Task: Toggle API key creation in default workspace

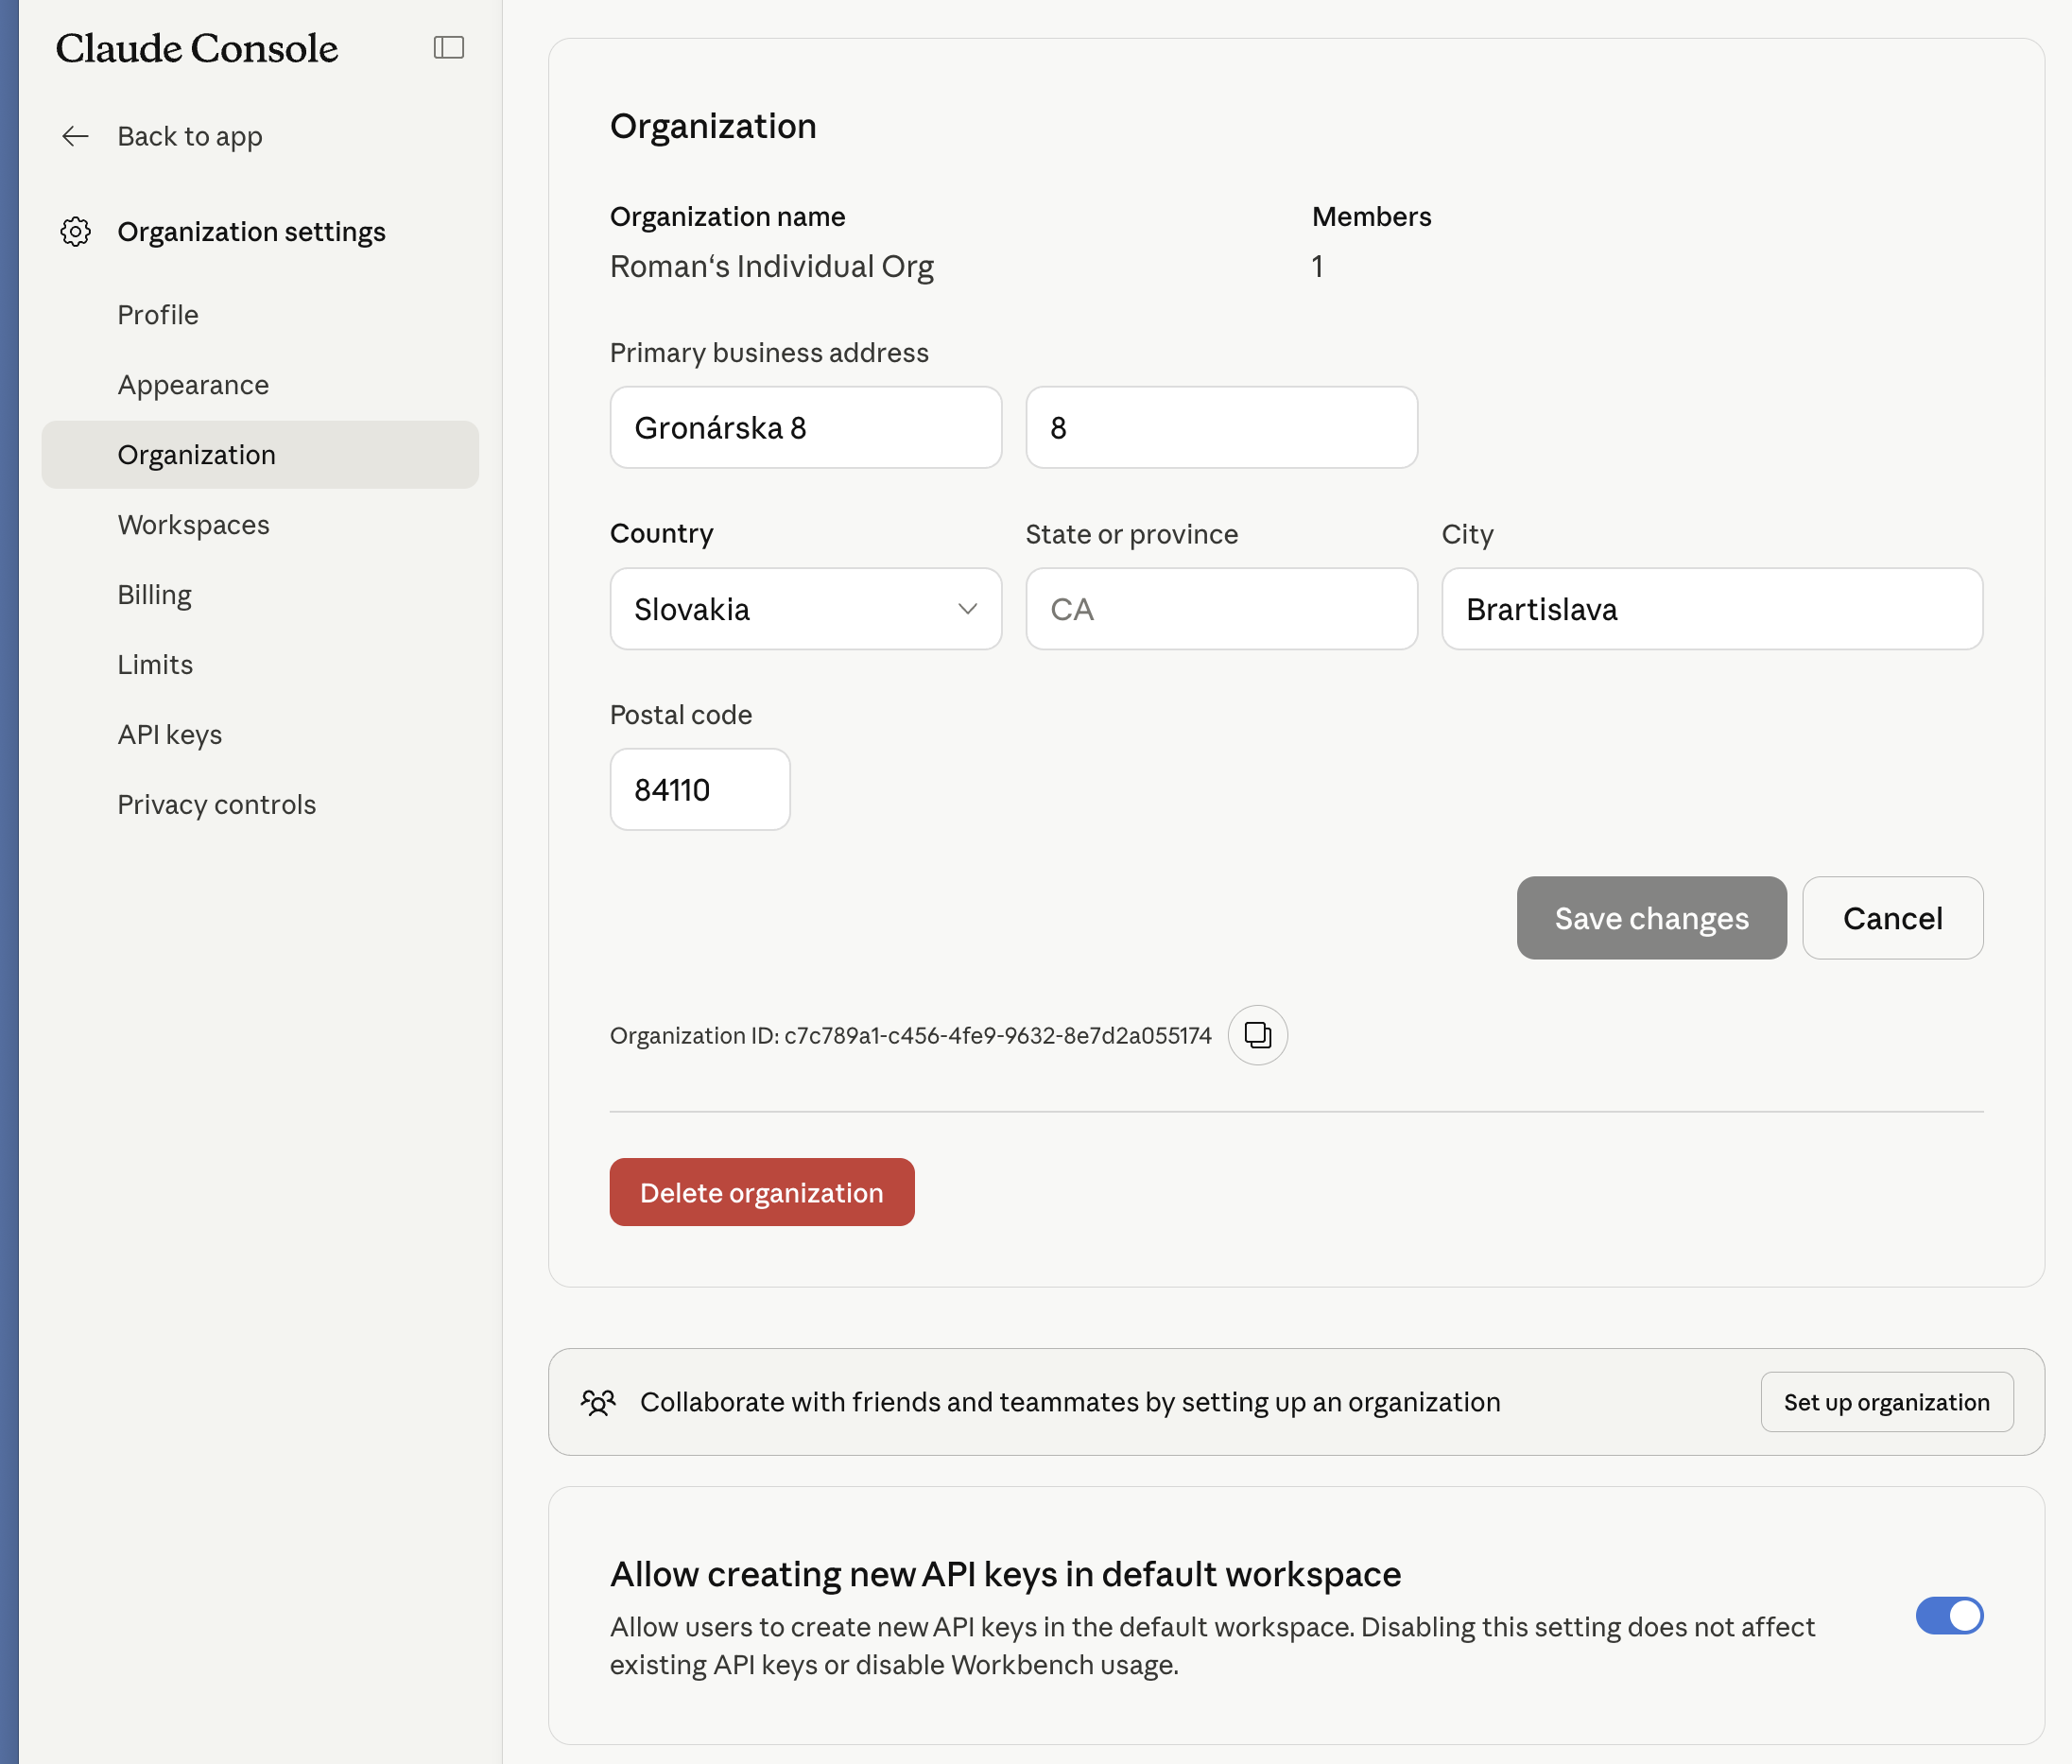Action: coord(1949,1615)
